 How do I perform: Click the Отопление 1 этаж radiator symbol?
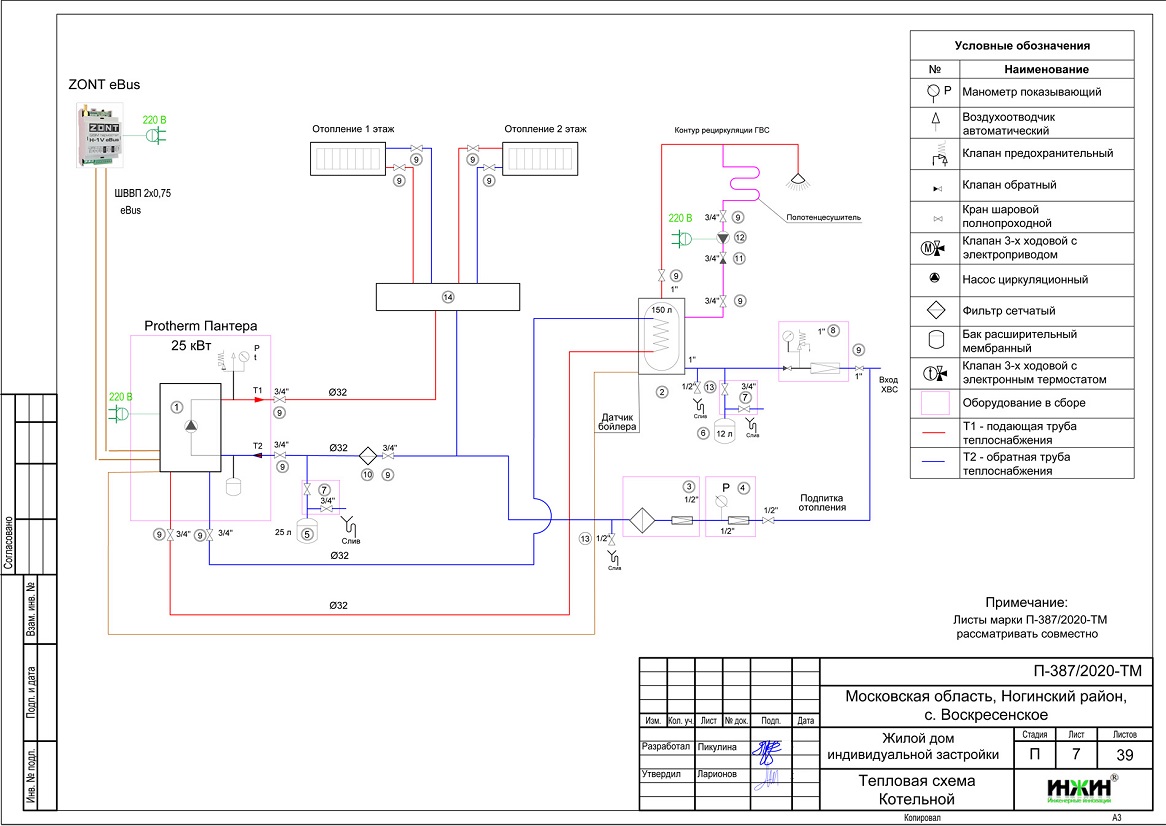pyautogui.click(x=343, y=159)
